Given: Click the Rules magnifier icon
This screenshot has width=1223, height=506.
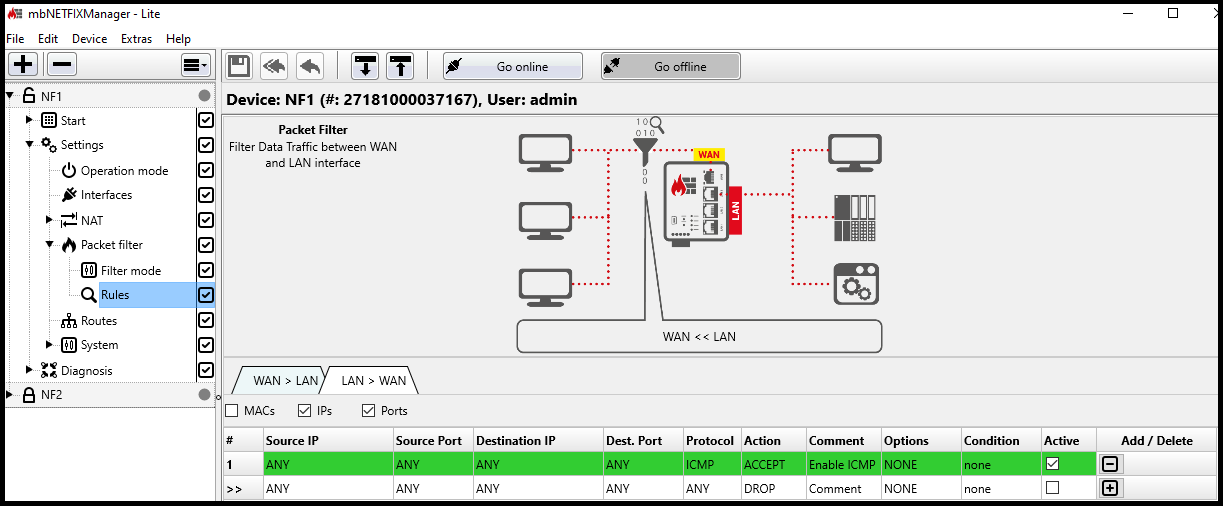Looking at the screenshot, I should pyautogui.click(x=89, y=295).
